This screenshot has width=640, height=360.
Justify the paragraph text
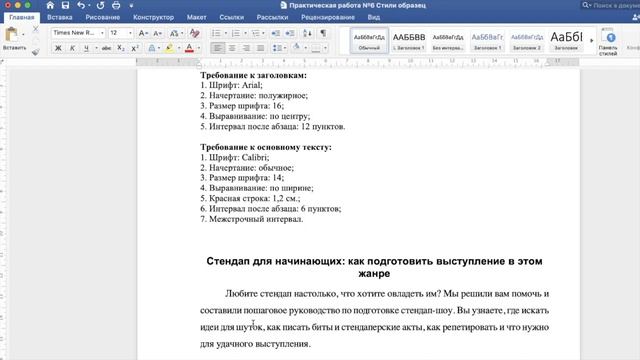click(260, 48)
